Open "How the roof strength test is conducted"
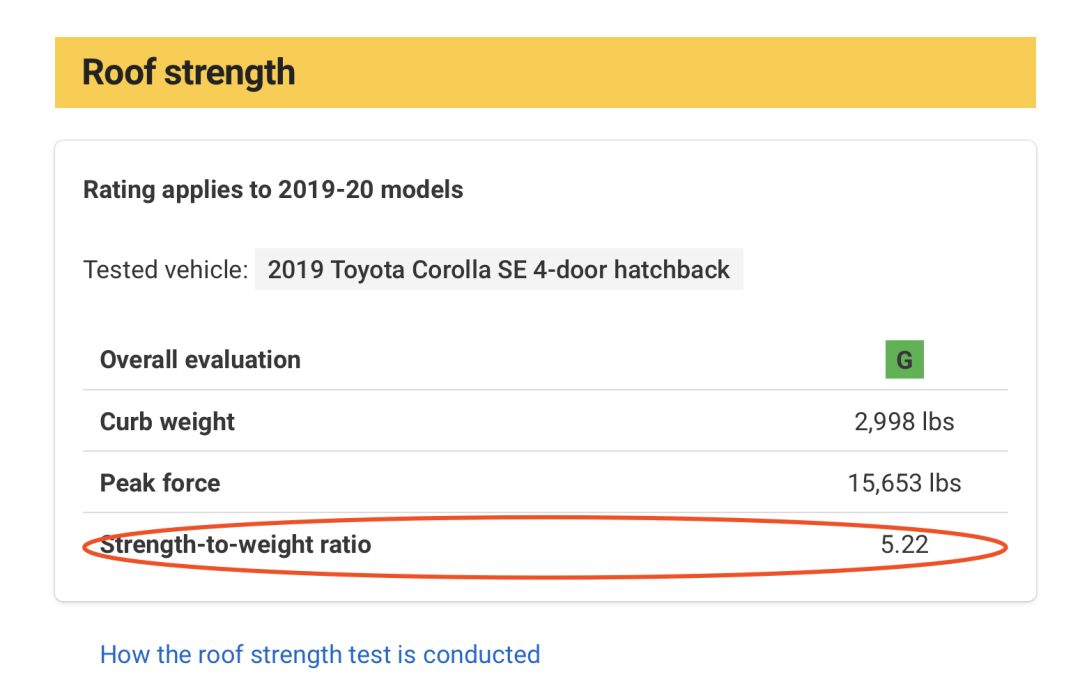Viewport: 1080px width, 700px height. click(x=320, y=655)
